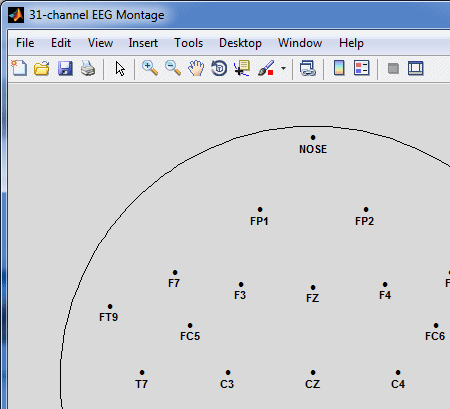Open the Tools menu

[188, 43]
